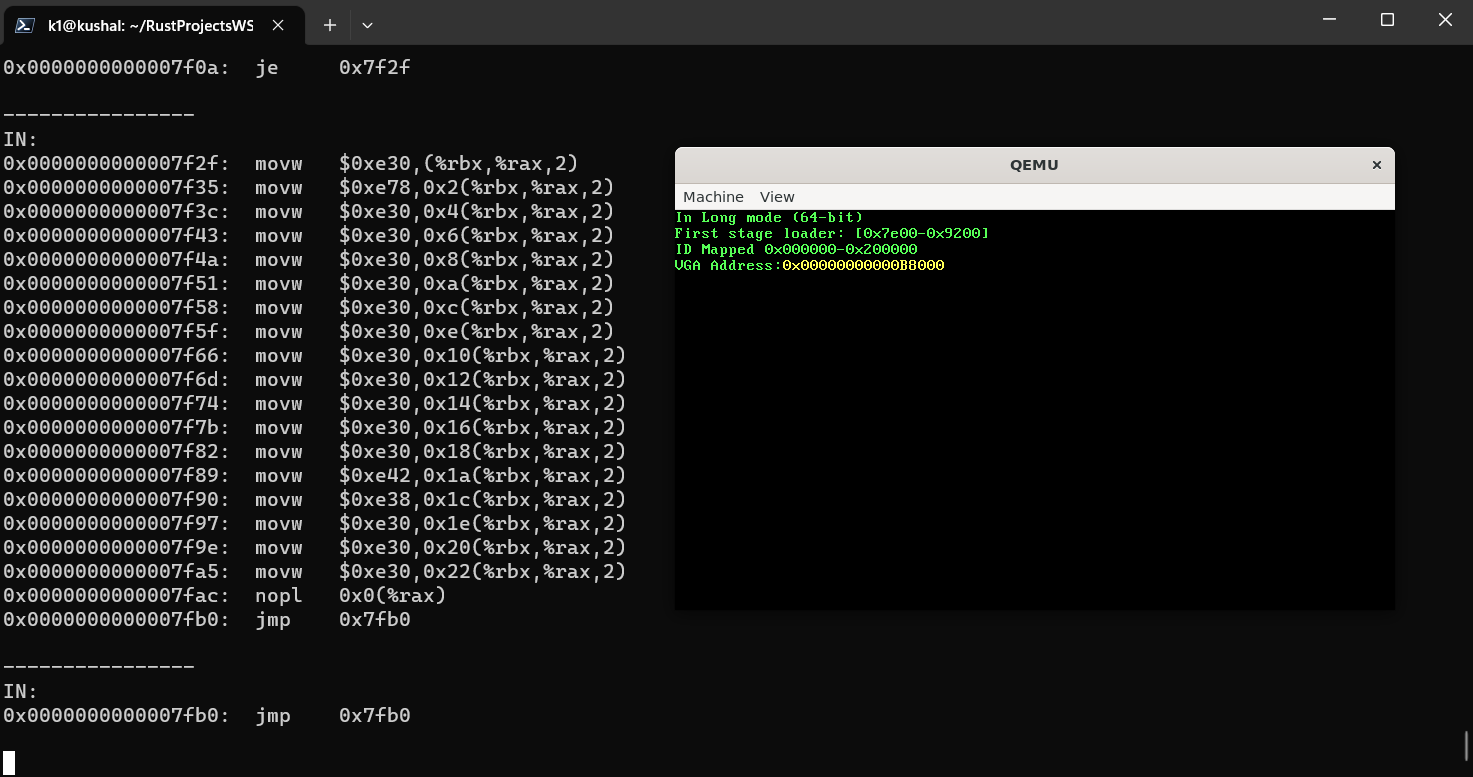Click the 'ID Mapped 0x000000-0x200000' line

(x=795, y=249)
